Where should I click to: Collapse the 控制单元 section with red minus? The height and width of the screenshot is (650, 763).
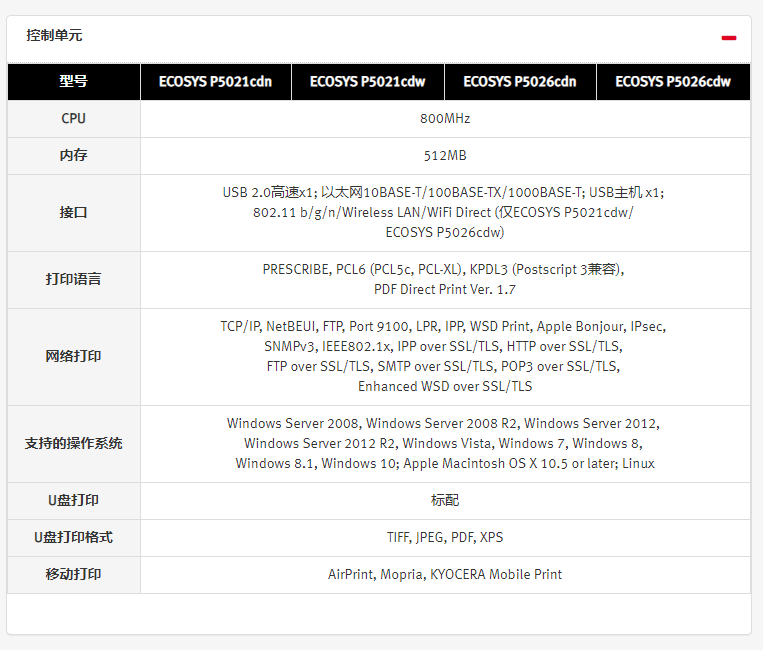(729, 38)
